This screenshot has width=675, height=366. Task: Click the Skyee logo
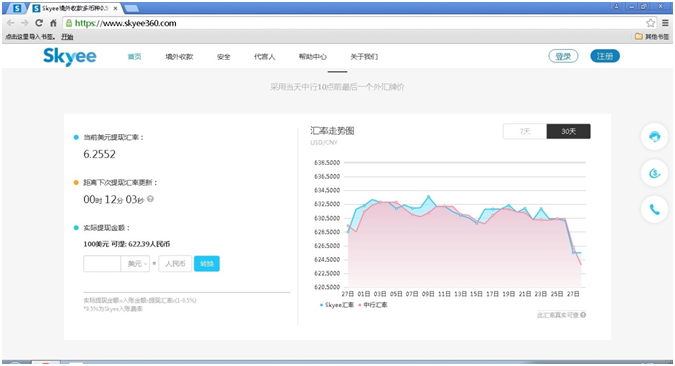70,56
